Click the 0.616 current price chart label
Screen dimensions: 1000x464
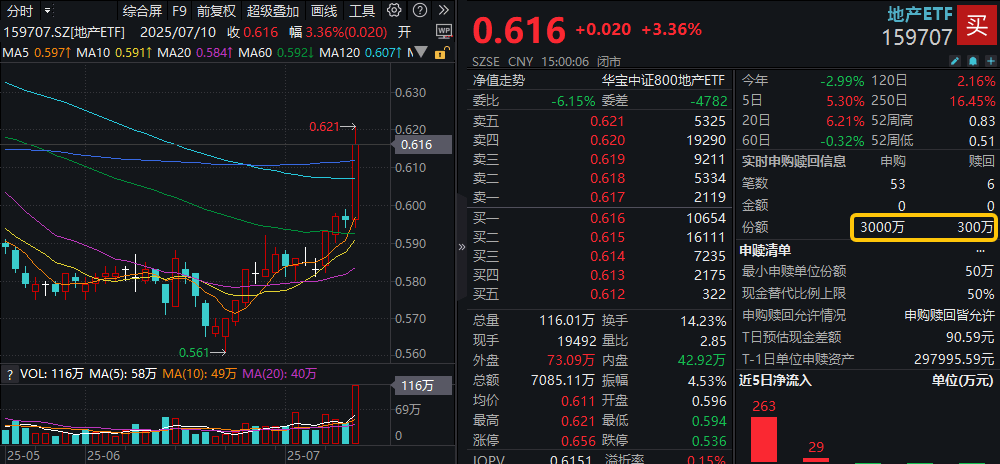(421, 145)
